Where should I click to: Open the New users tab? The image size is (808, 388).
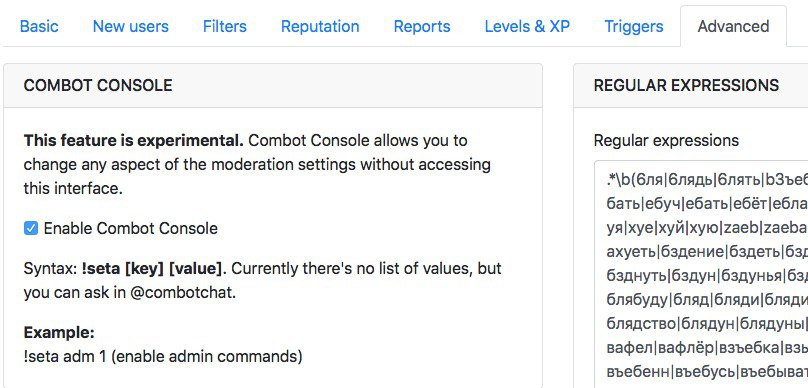[130, 26]
